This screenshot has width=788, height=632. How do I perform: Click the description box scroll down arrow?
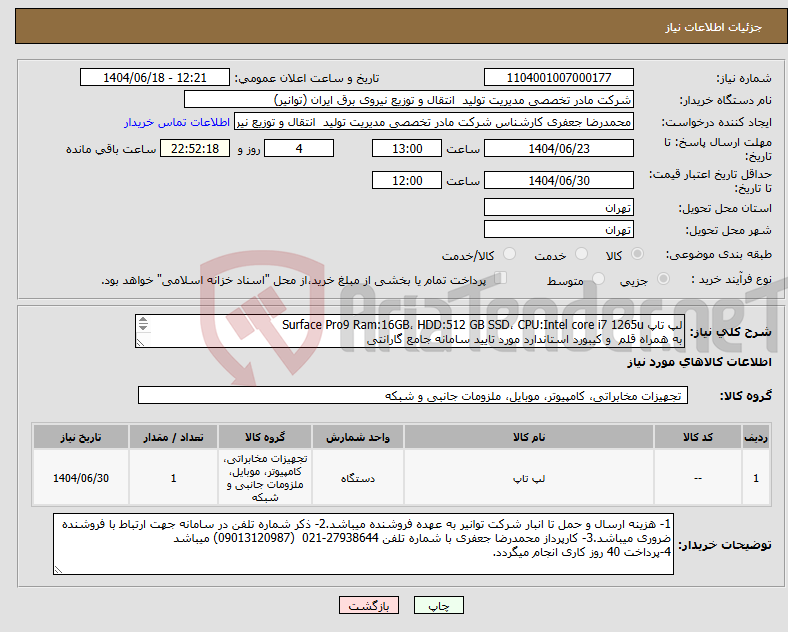(143, 328)
